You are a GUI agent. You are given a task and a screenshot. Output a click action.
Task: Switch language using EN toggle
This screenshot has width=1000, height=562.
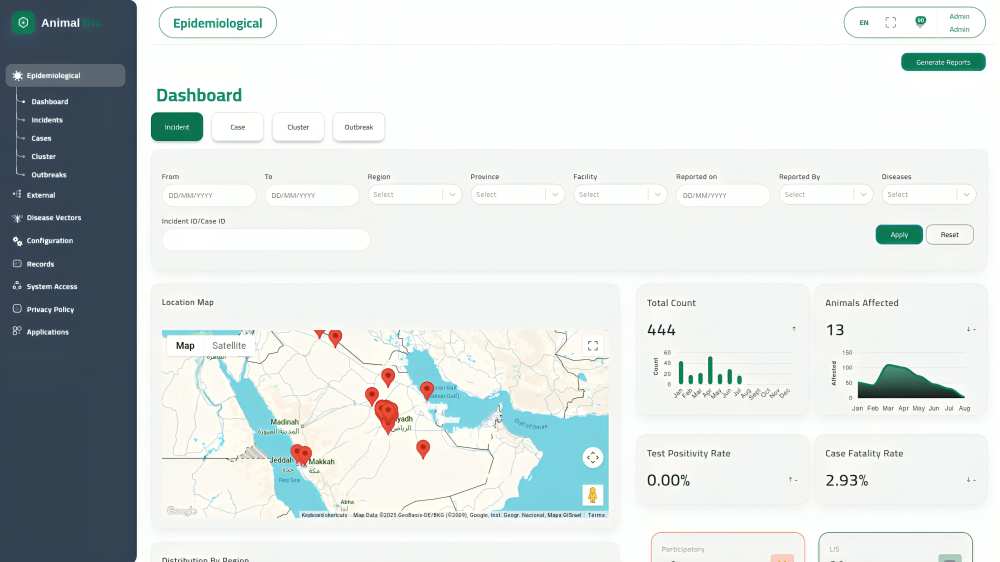point(864,22)
